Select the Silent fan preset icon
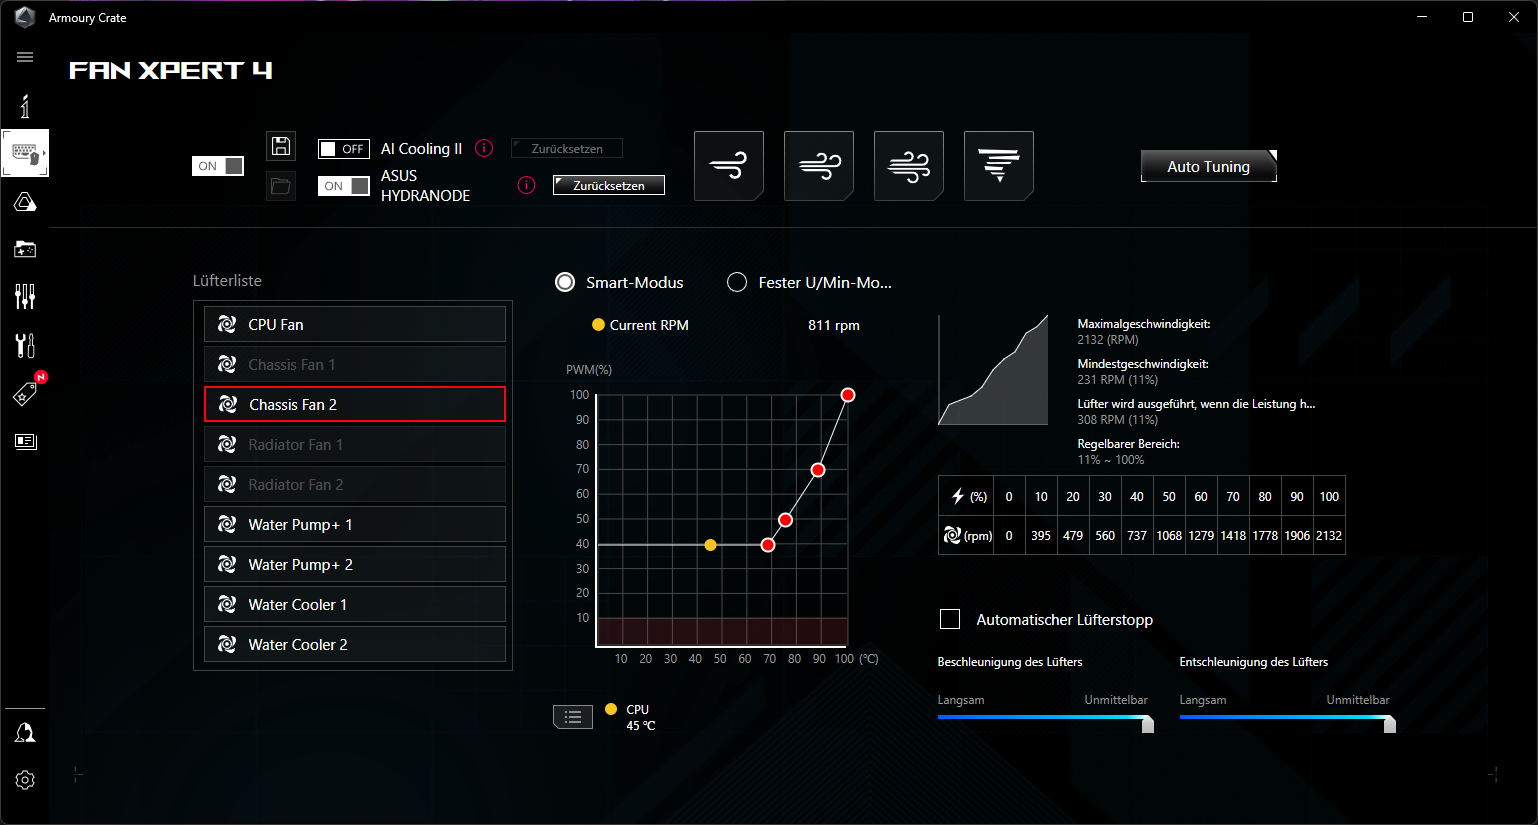The height and width of the screenshot is (825, 1538). pos(729,166)
